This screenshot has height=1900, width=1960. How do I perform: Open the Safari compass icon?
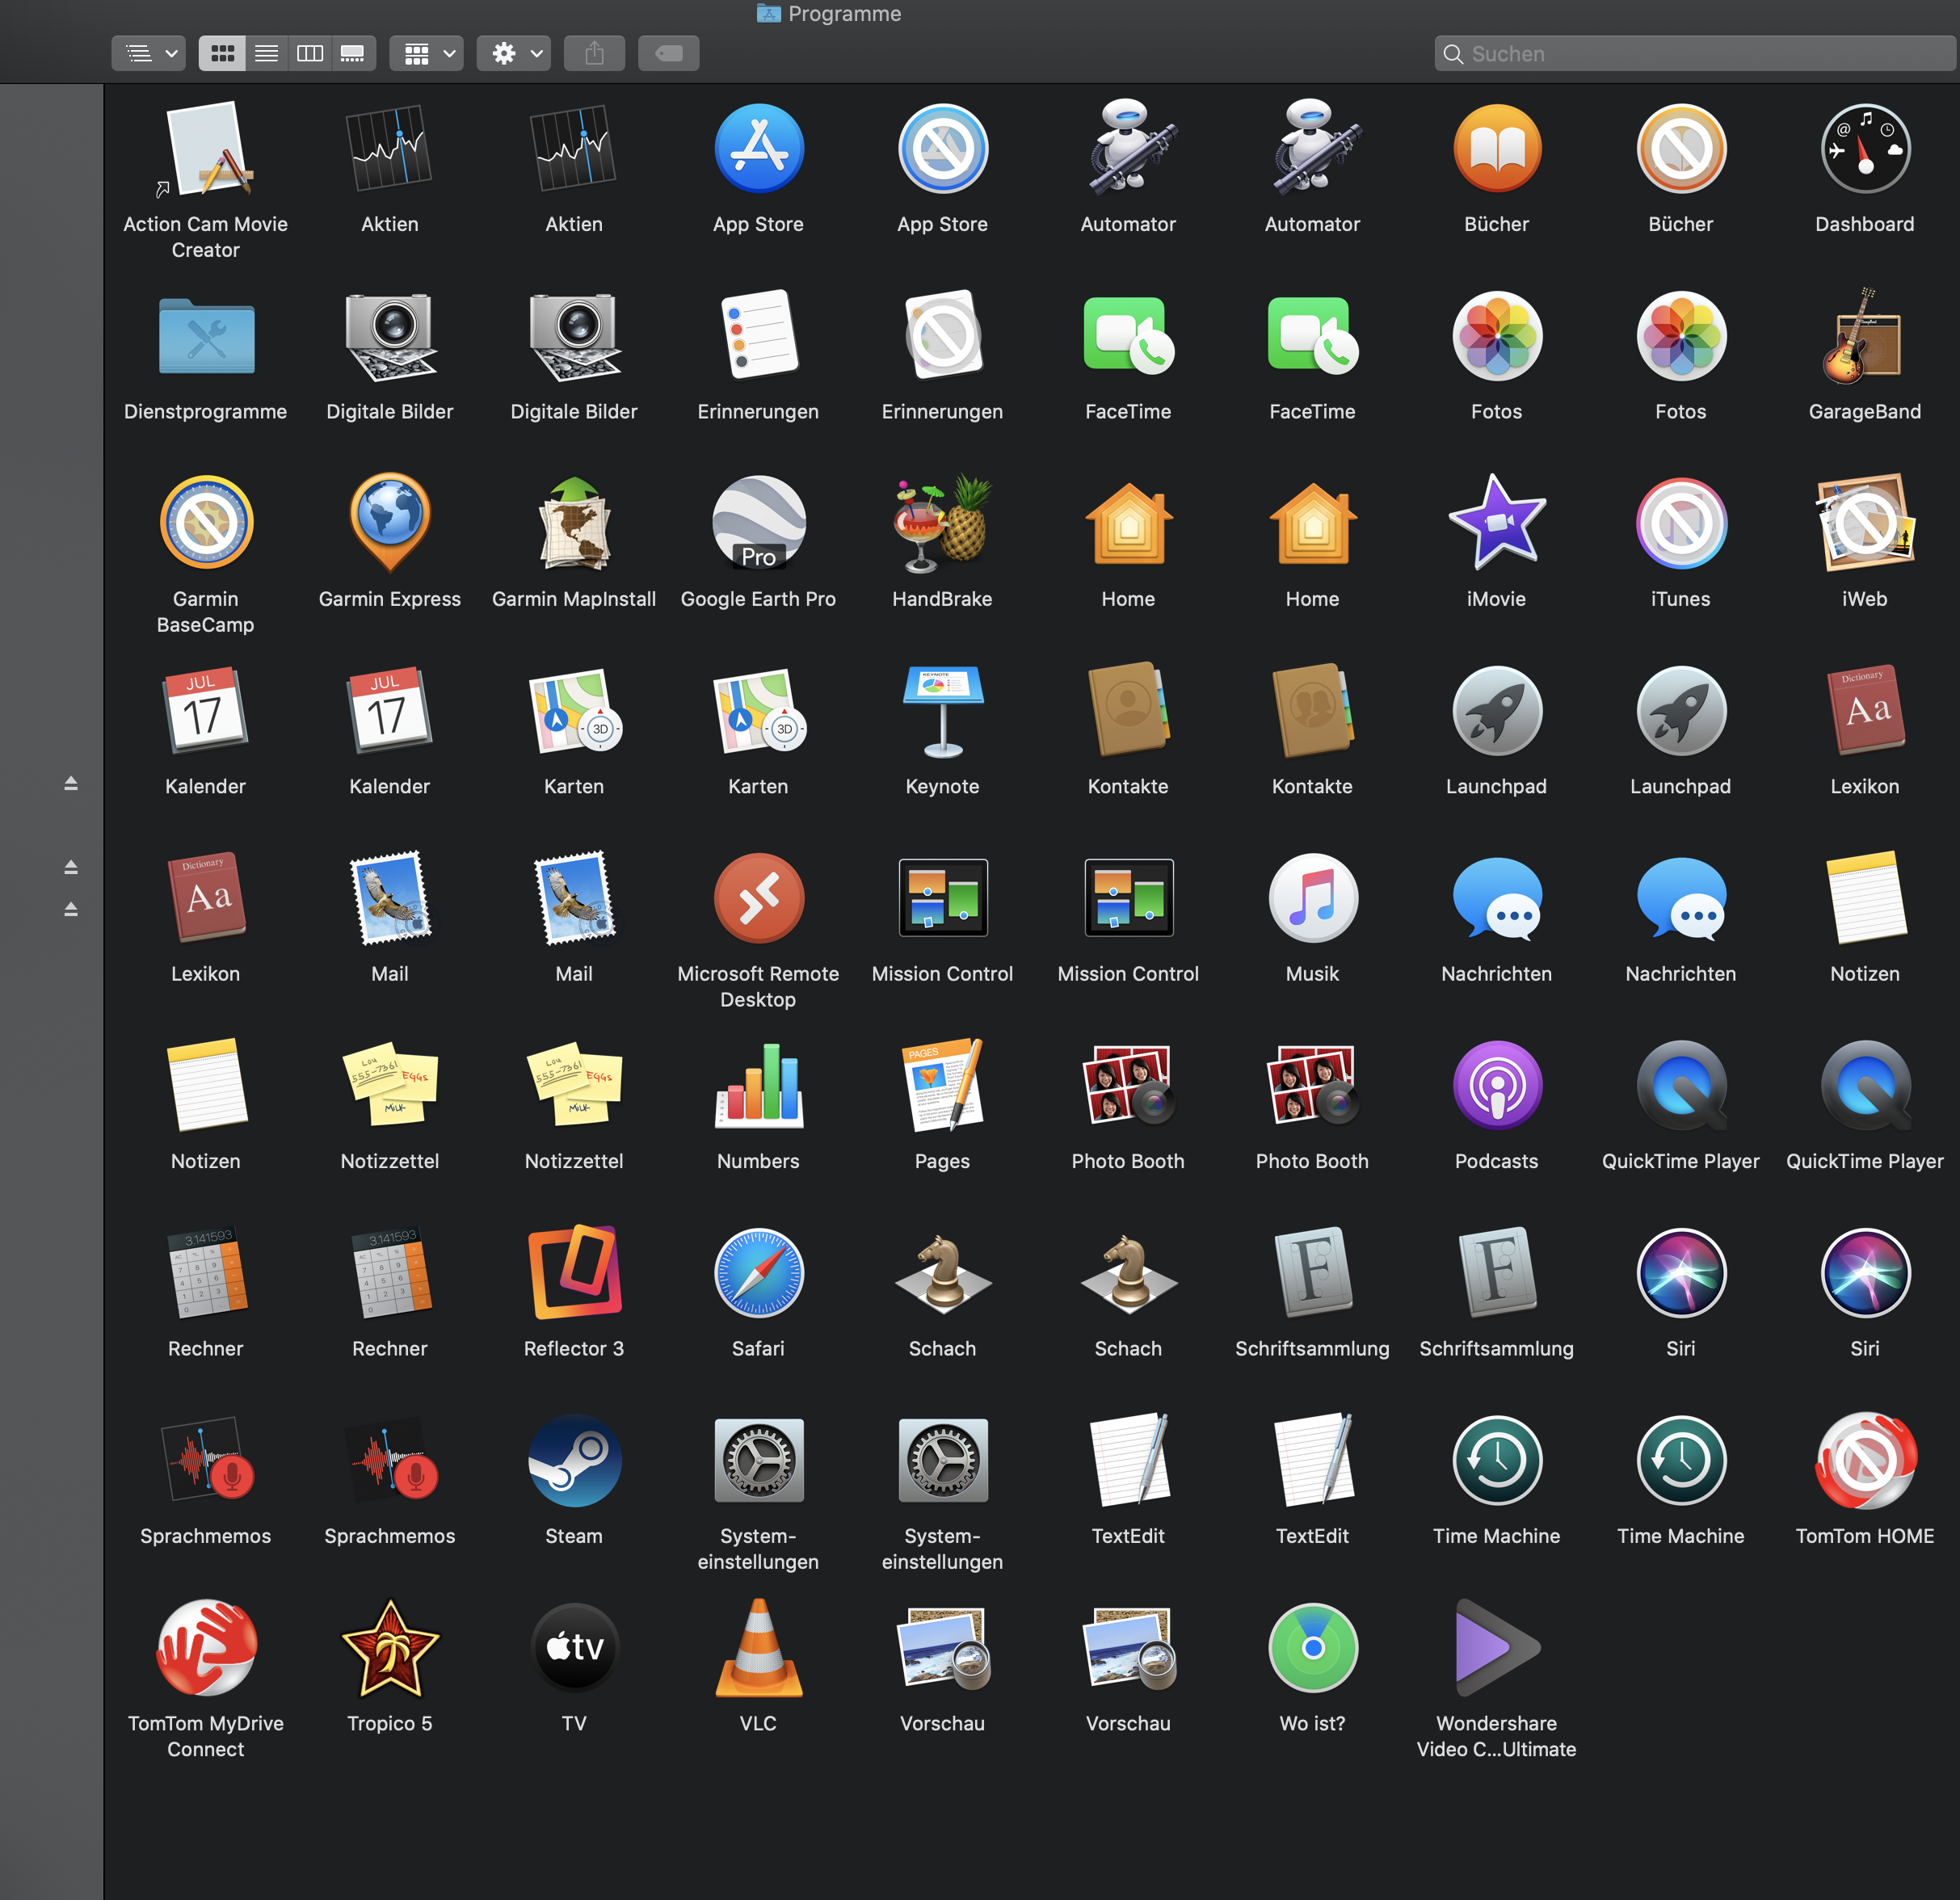point(758,1273)
